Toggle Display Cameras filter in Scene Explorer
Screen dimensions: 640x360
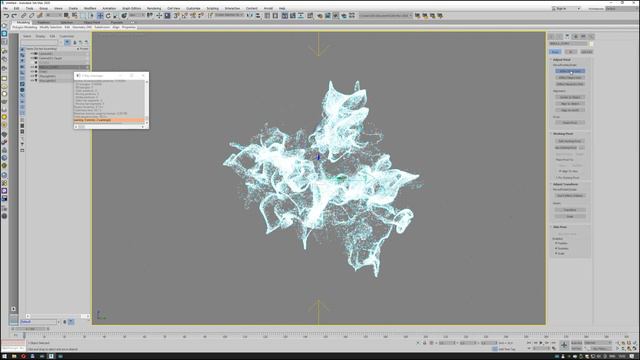22,67
